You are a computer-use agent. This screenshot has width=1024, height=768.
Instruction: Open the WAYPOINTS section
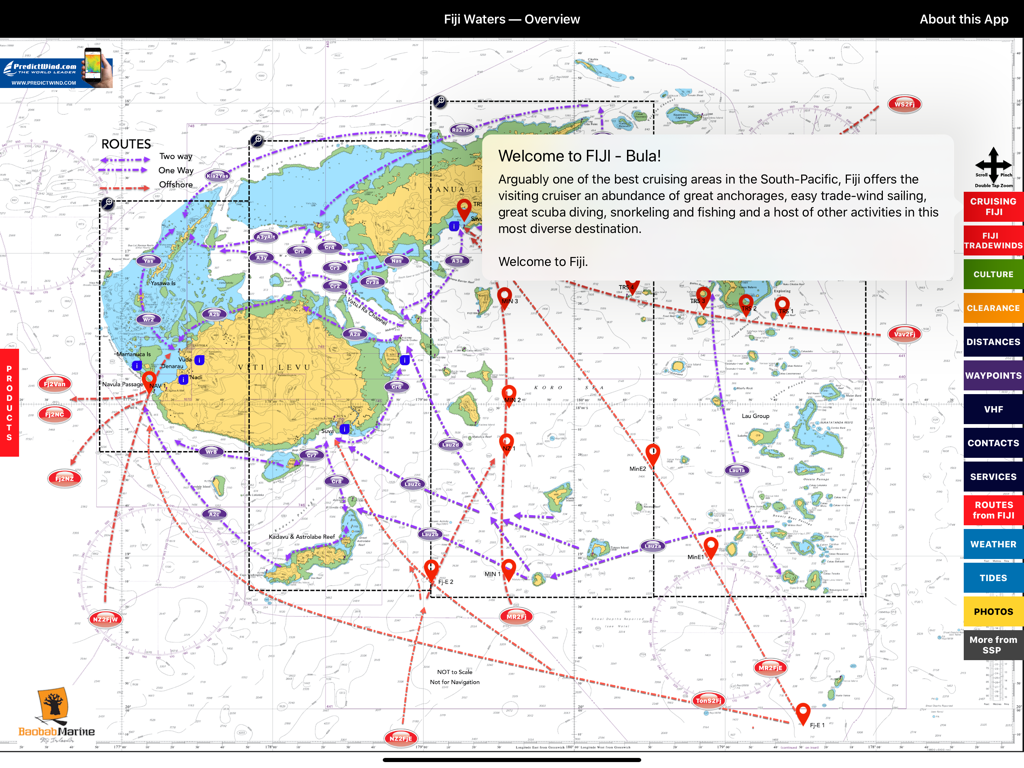point(992,375)
